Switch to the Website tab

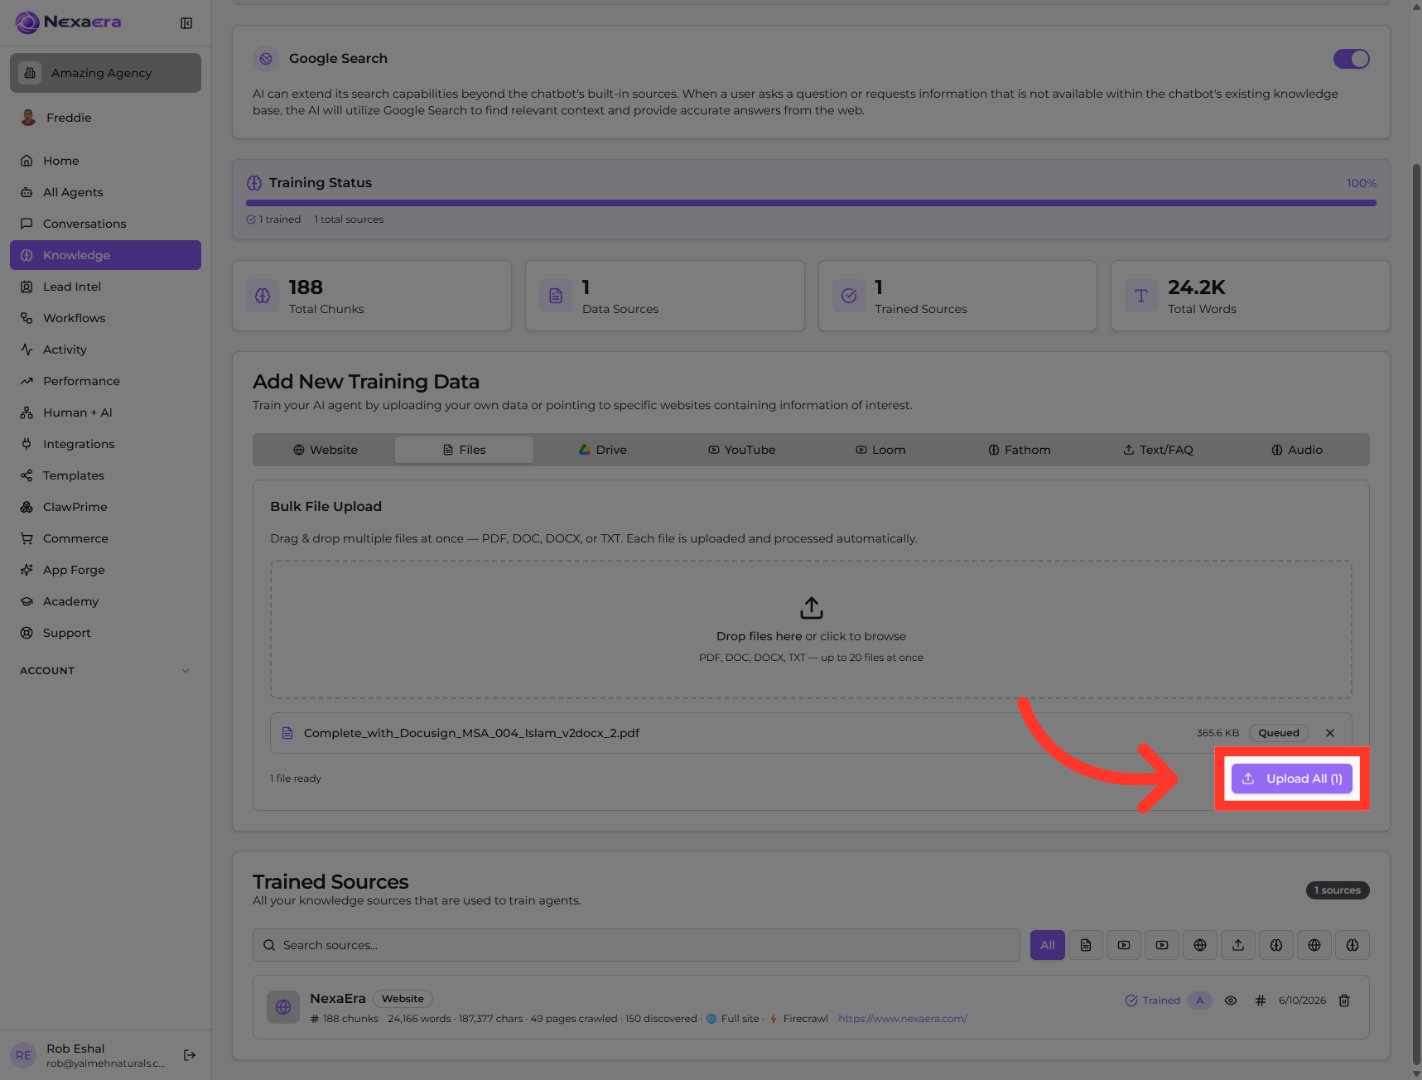tap(325, 450)
